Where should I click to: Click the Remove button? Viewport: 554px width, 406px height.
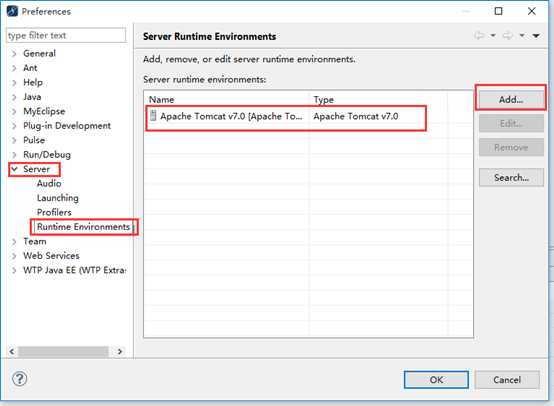[511, 147]
